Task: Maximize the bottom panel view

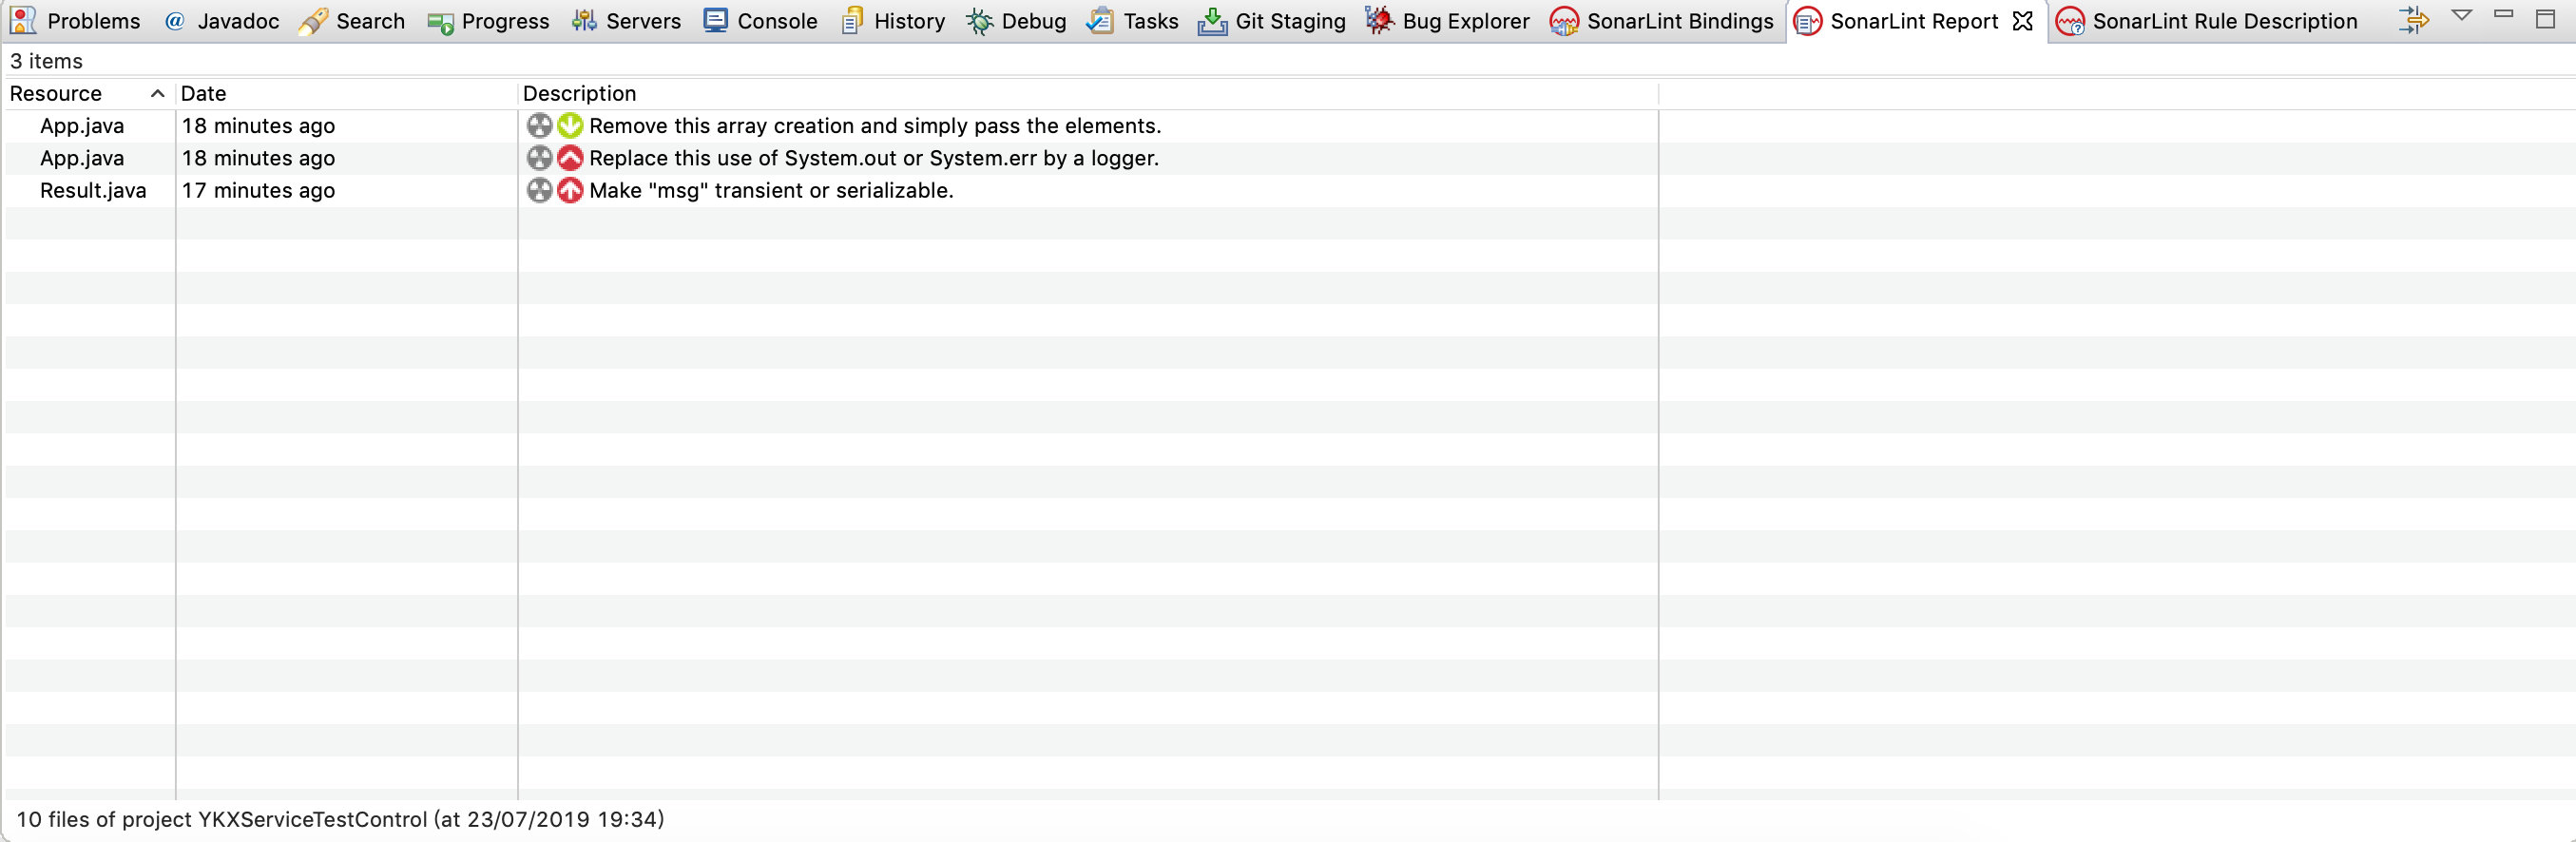Action: coord(2546,18)
